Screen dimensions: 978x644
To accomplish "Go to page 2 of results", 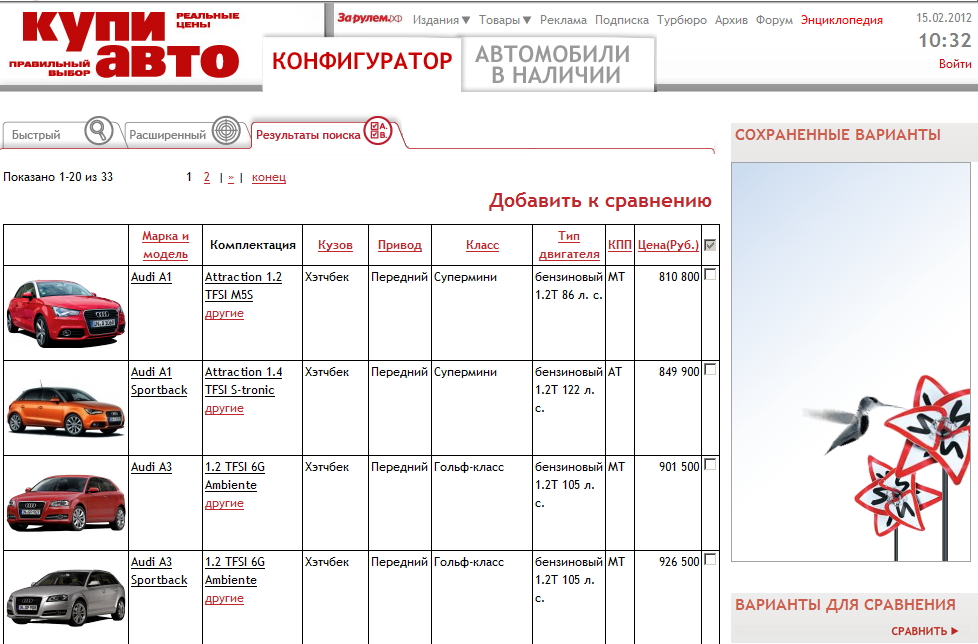I will tap(207, 177).
